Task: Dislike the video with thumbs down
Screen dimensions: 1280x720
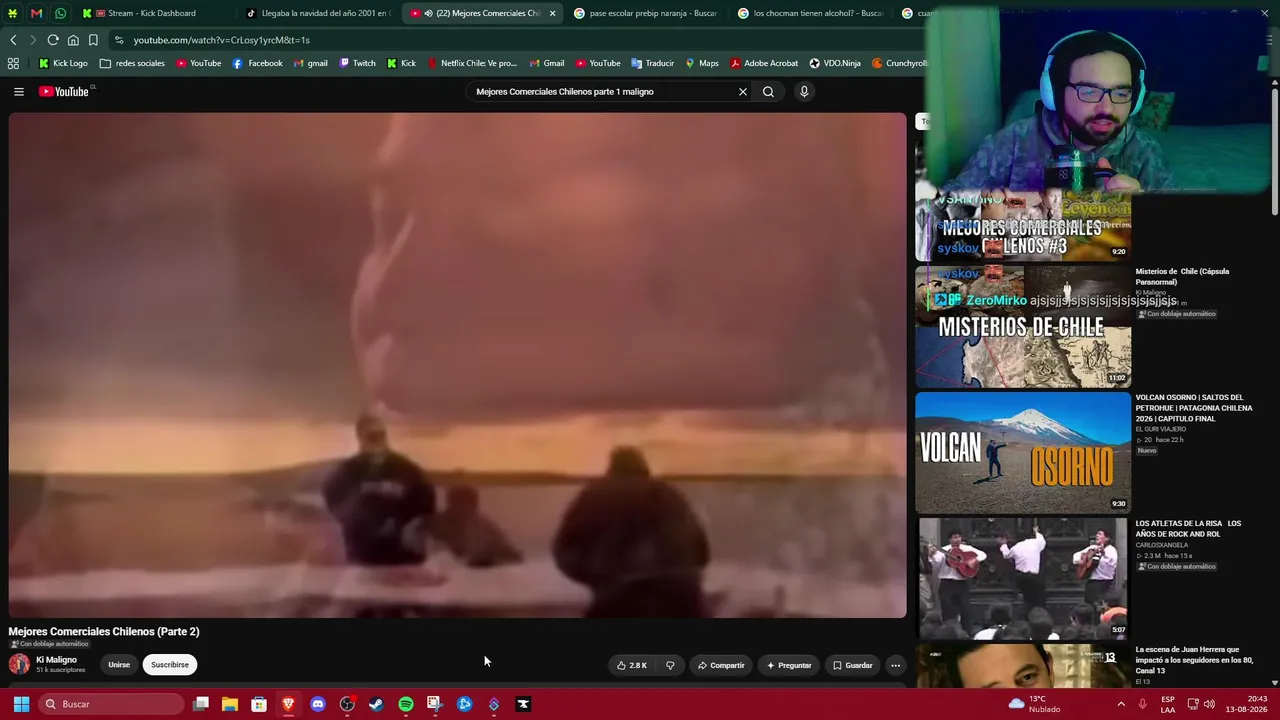Action: click(670, 665)
